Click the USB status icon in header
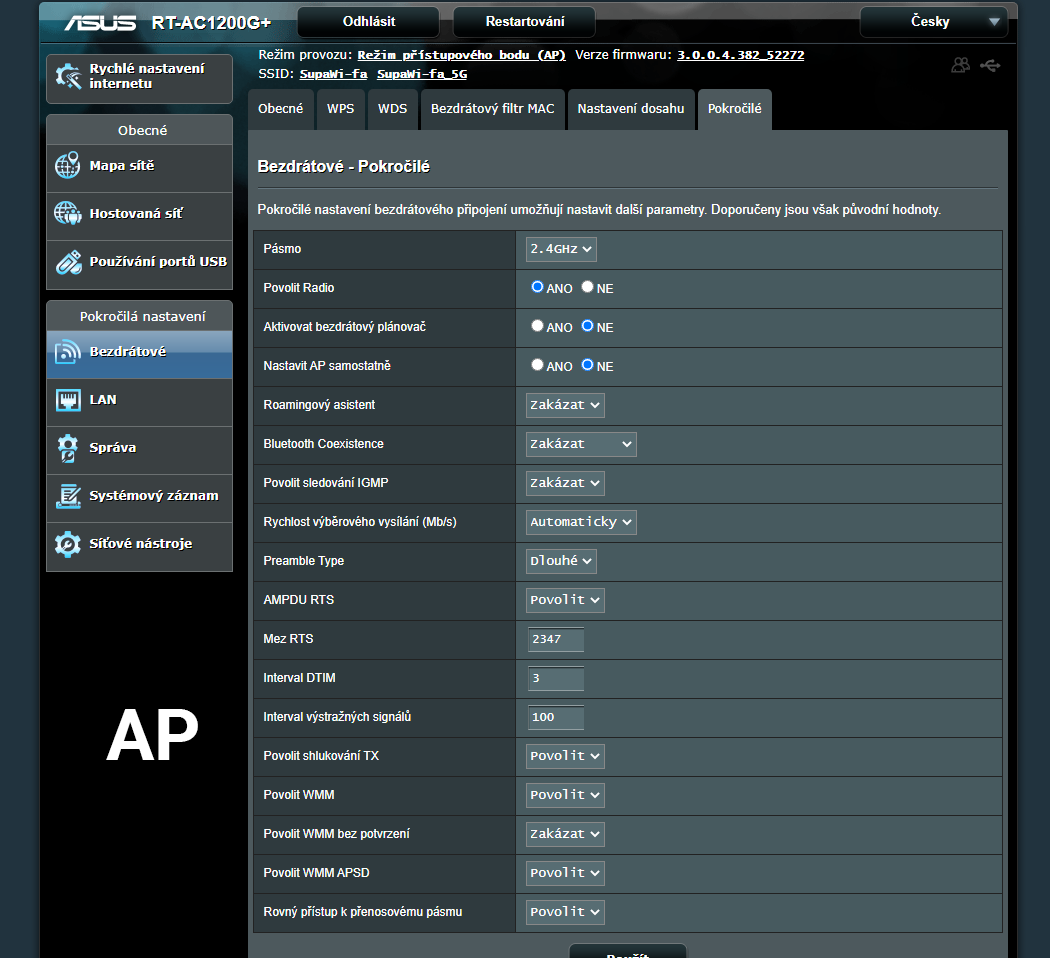This screenshot has width=1050, height=958. tap(990, 65)
